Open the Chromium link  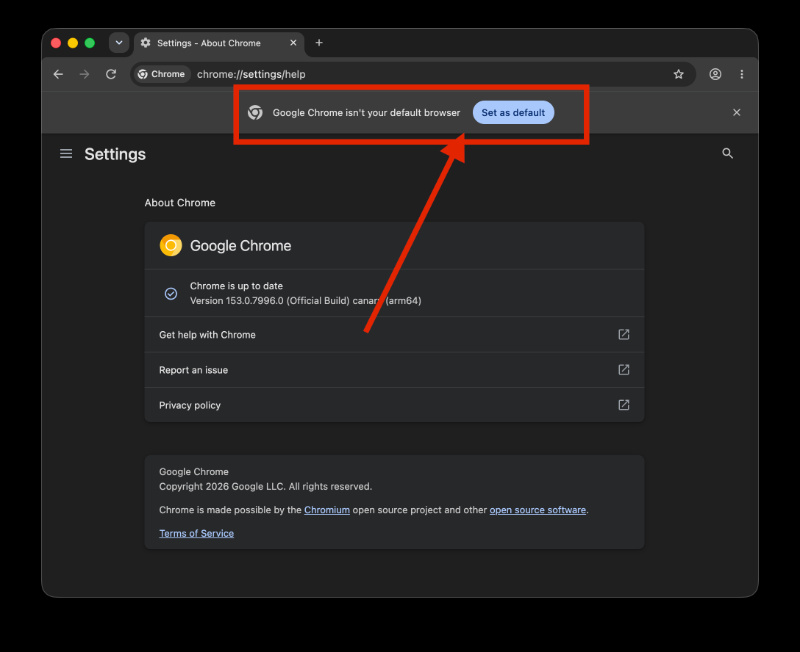click(327, 510)
